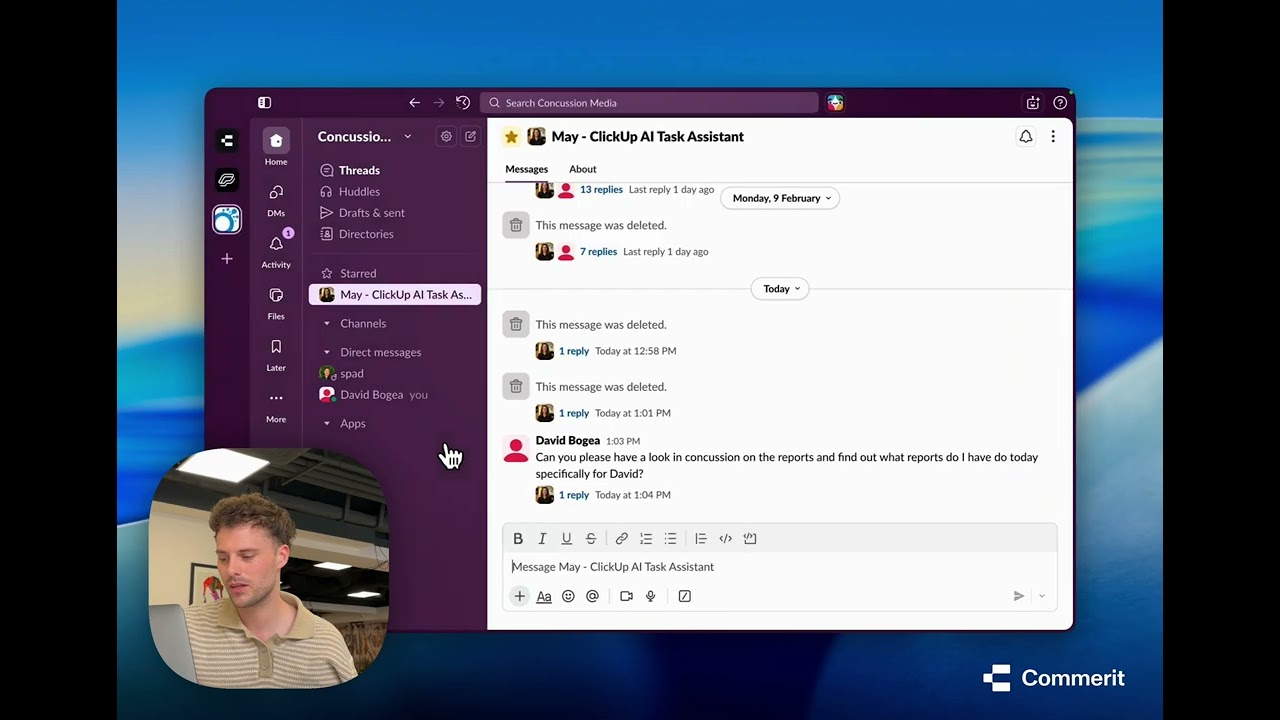Open send options dropdown arrow

click(1041, 596)
